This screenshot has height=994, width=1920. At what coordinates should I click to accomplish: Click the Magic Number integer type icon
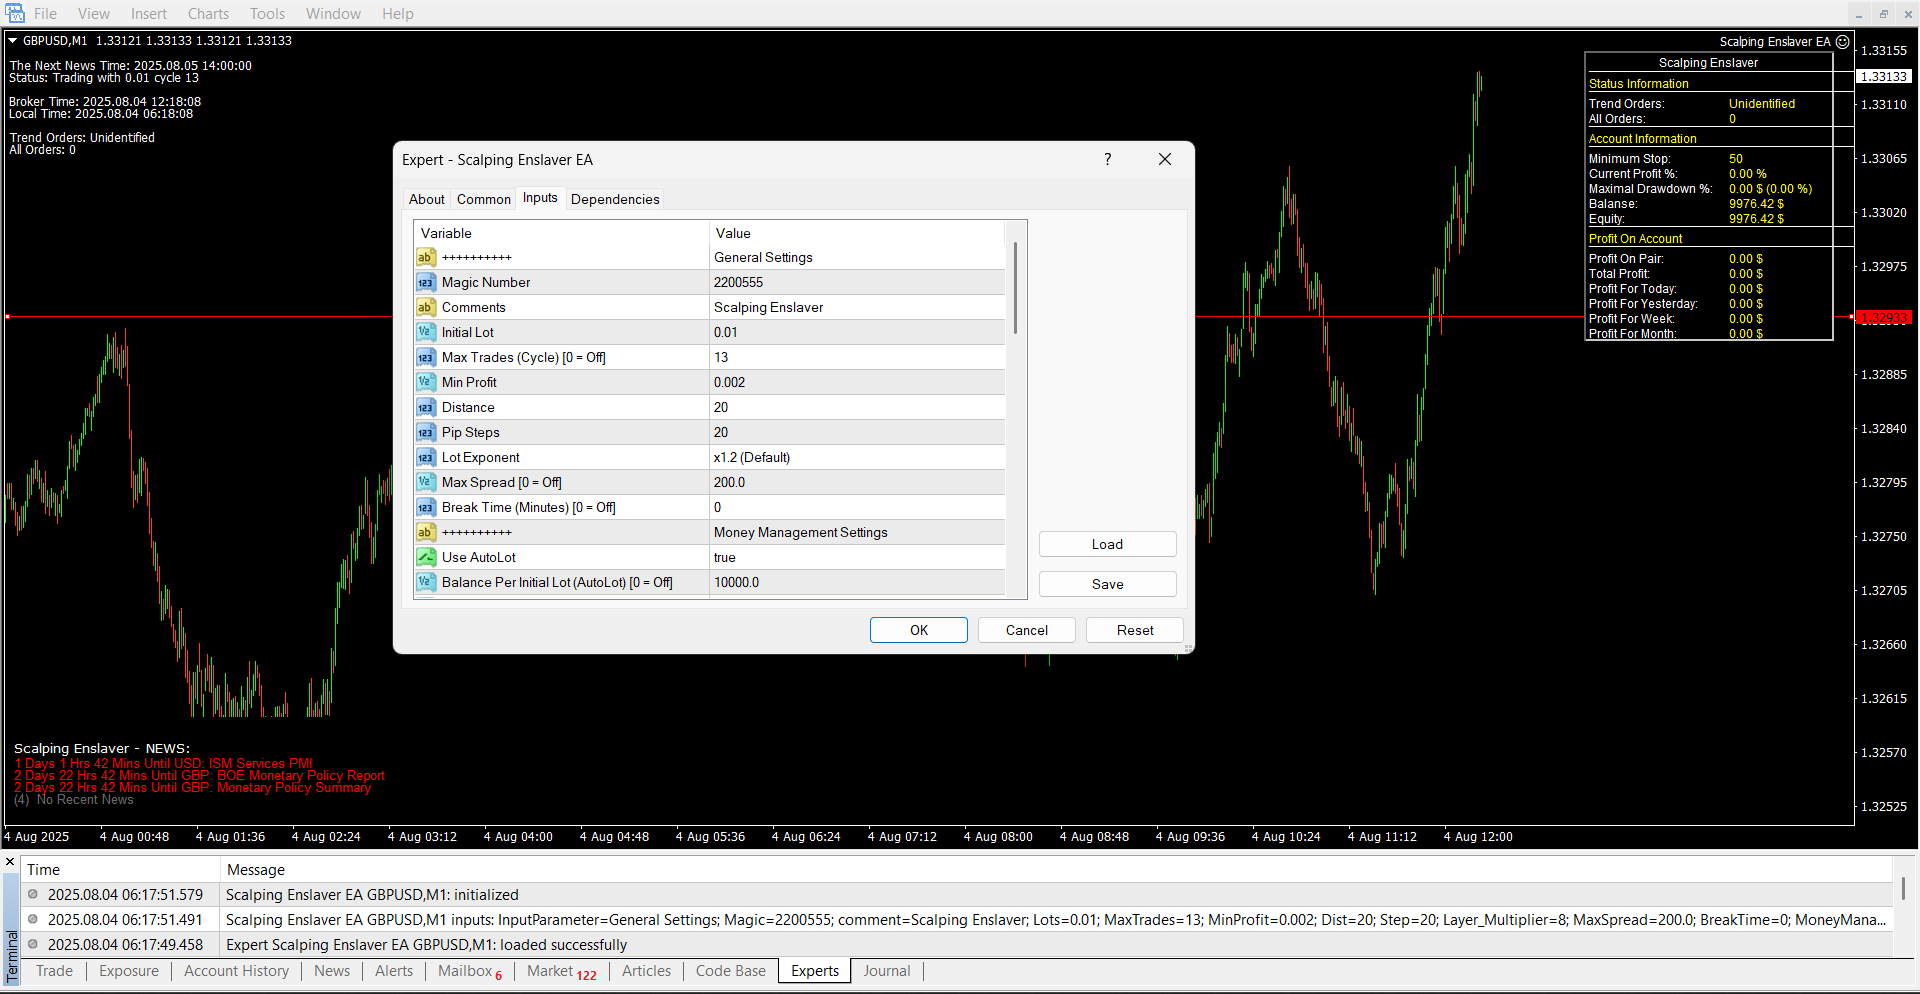(426, 283)
